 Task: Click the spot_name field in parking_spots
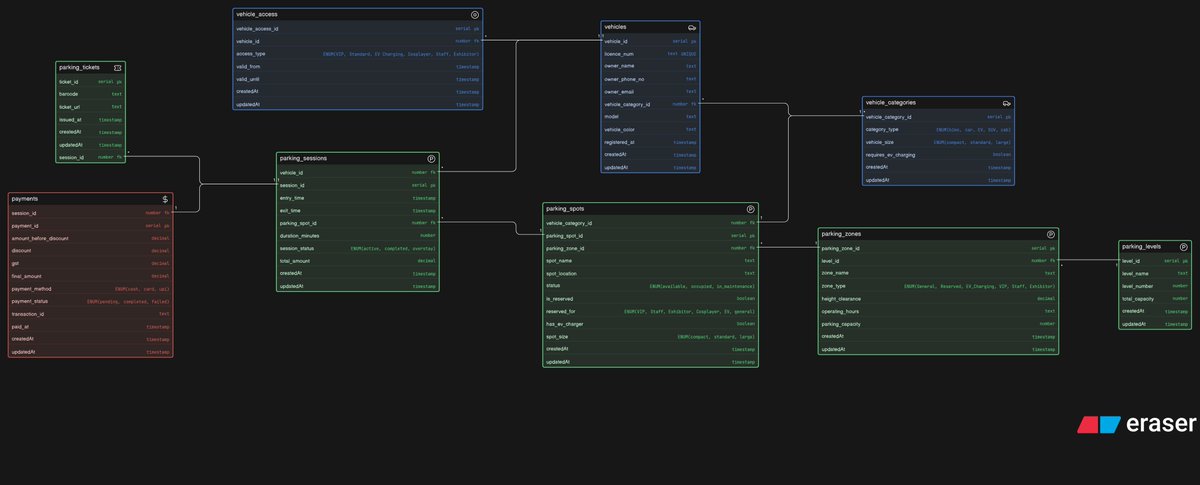[x=651, y=261]
